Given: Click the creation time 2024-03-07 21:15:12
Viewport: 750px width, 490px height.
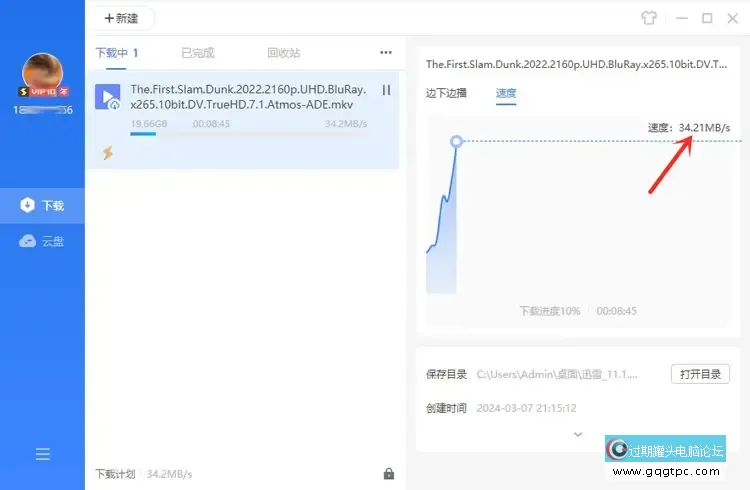Looking at the screenshot, I should coord(526,408).
